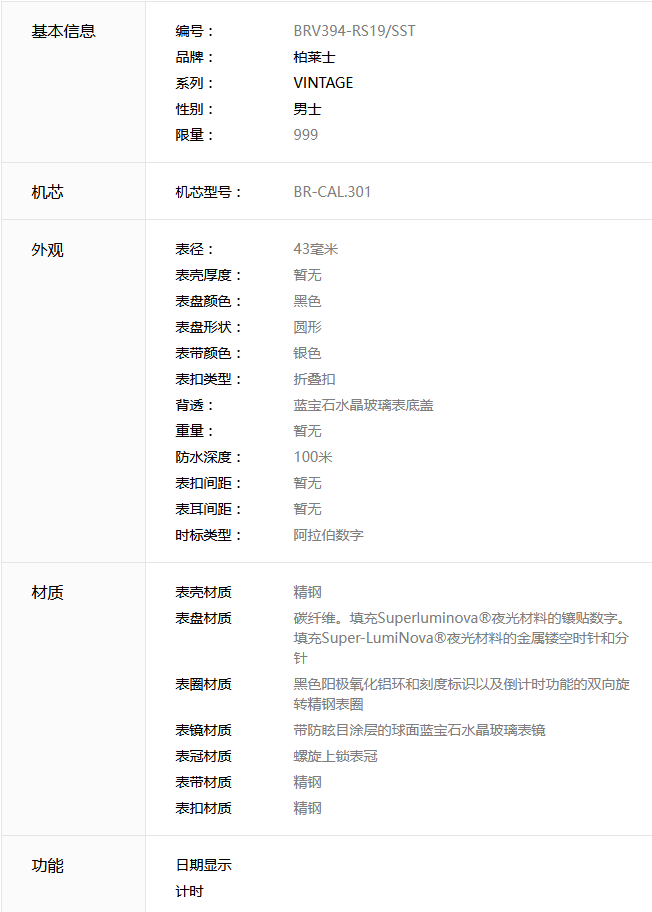Click the 表冠材质 label
The height and width of the screenshot is (912, 652).
(204, 756)
